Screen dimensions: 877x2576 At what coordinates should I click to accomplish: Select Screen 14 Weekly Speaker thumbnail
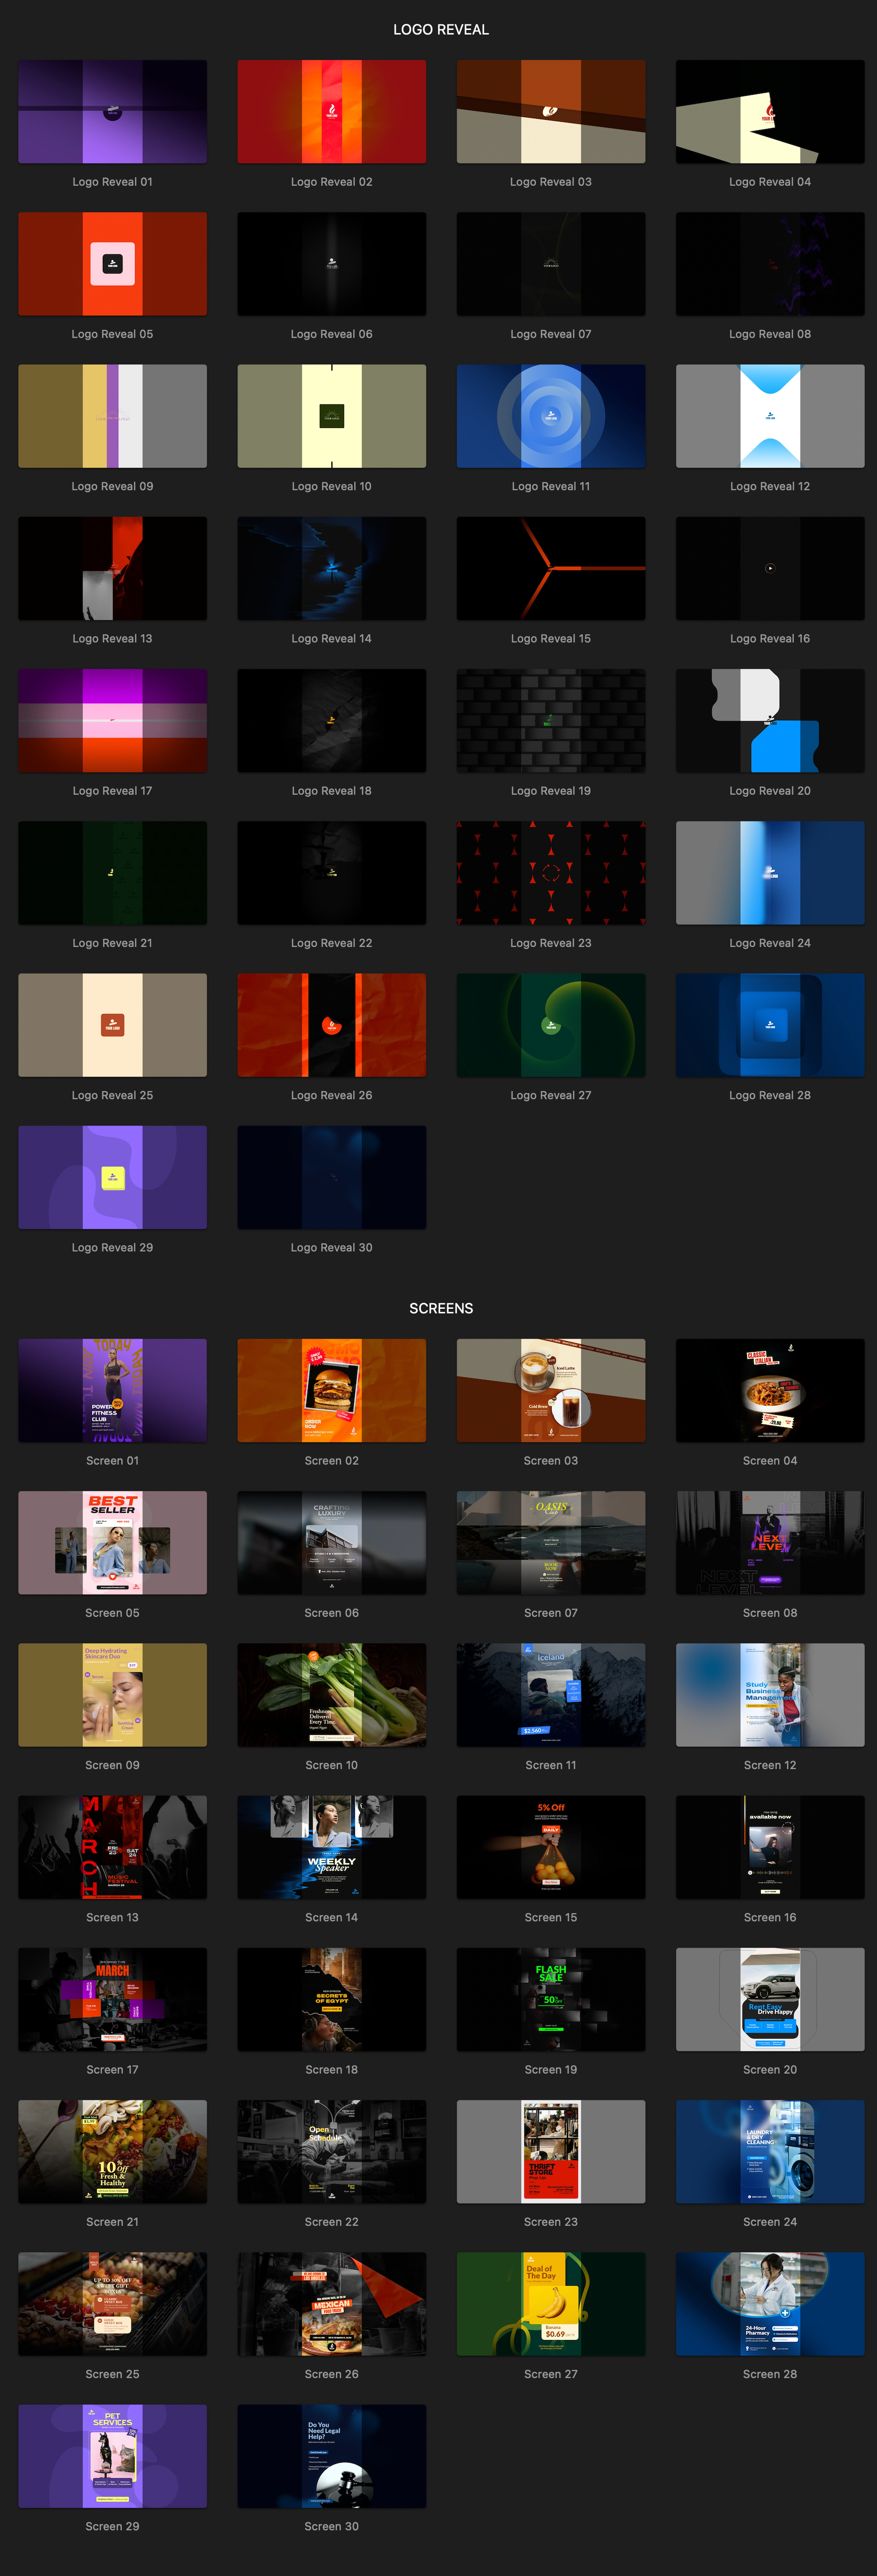tap(331, 1847)
